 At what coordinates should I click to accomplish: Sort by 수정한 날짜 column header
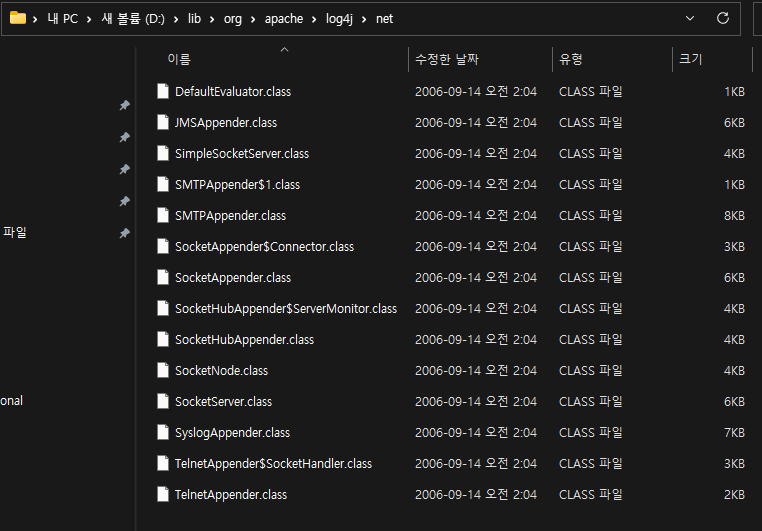pyautogui.click(x=447, y=59)
